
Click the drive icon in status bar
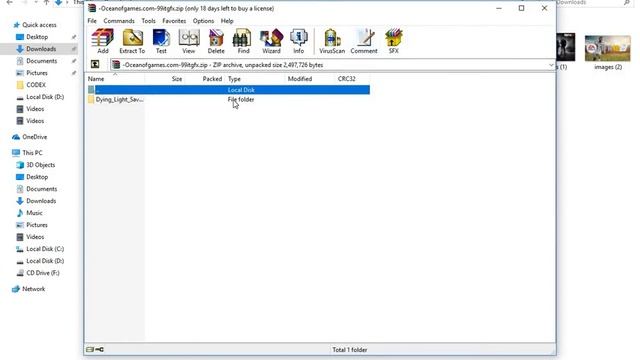[90, 349]
